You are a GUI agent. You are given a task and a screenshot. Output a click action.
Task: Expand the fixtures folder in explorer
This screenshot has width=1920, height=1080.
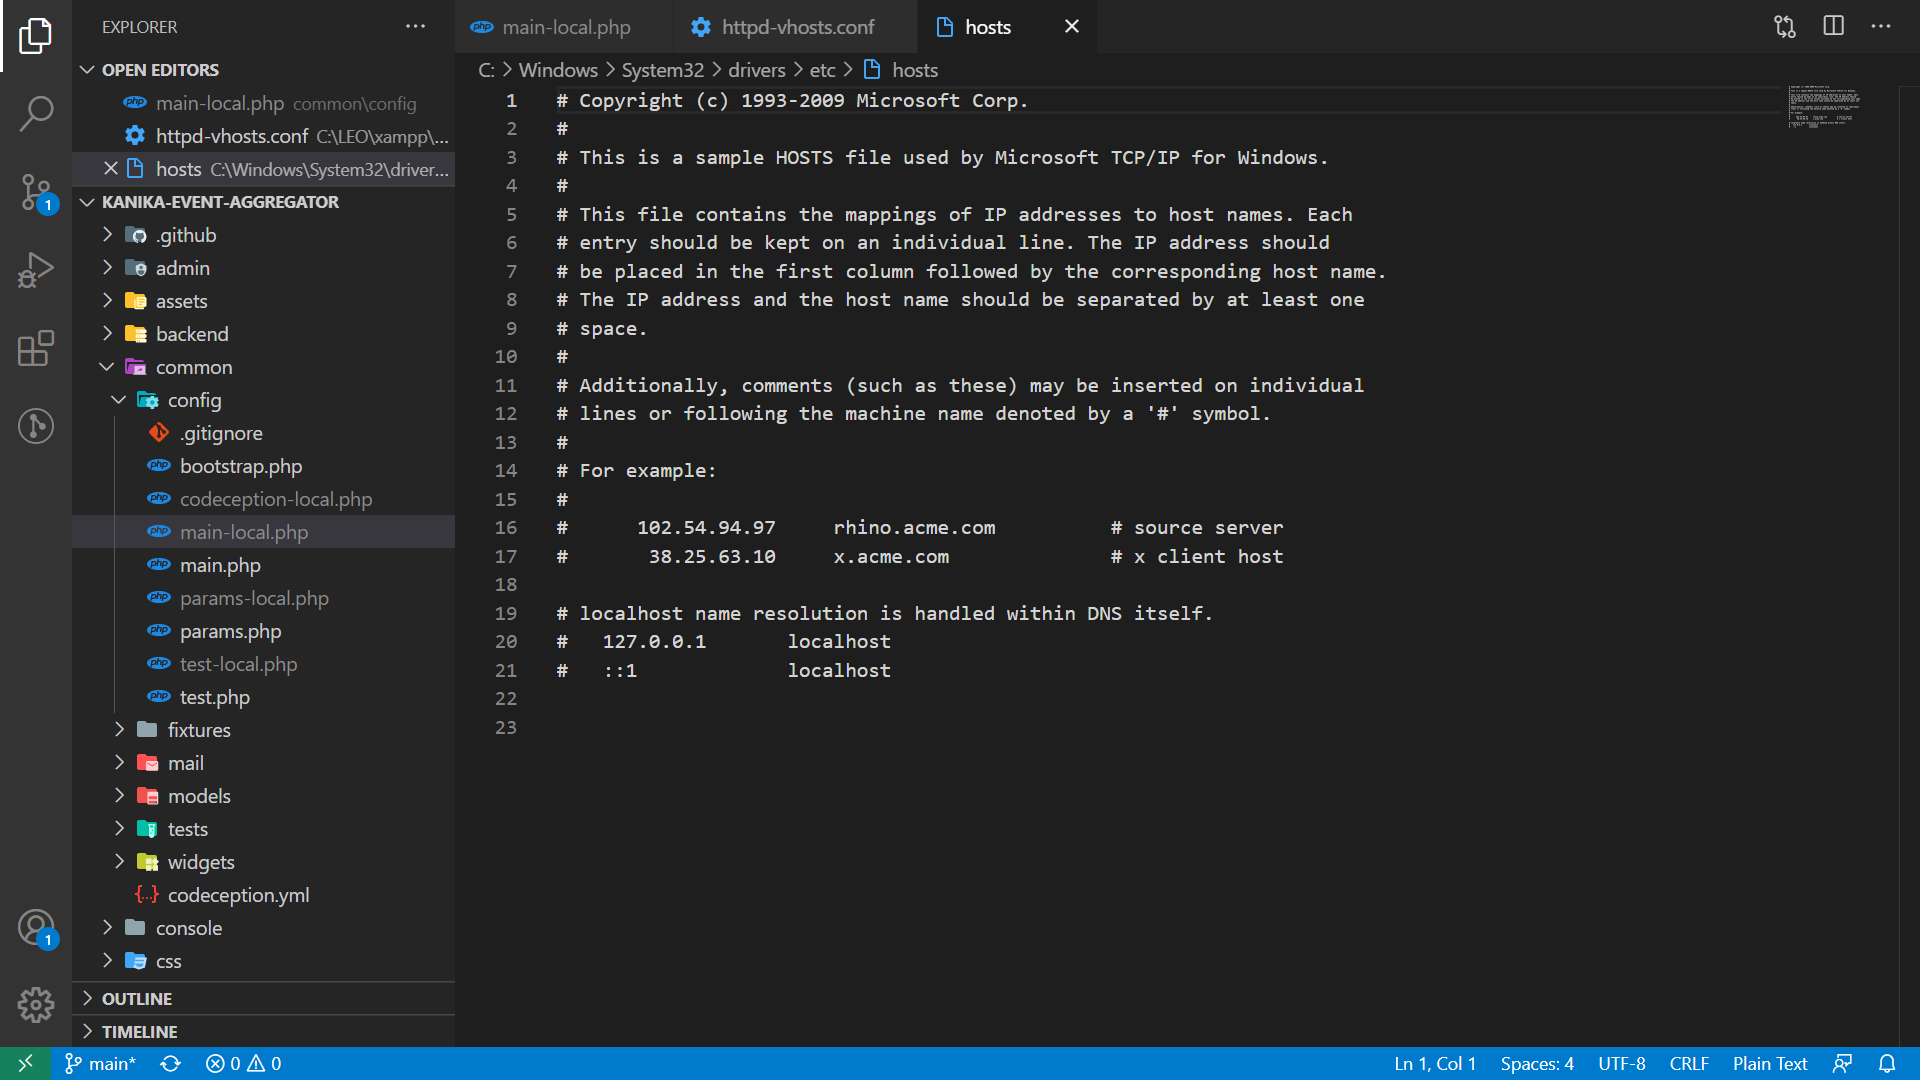click(199, 729)
